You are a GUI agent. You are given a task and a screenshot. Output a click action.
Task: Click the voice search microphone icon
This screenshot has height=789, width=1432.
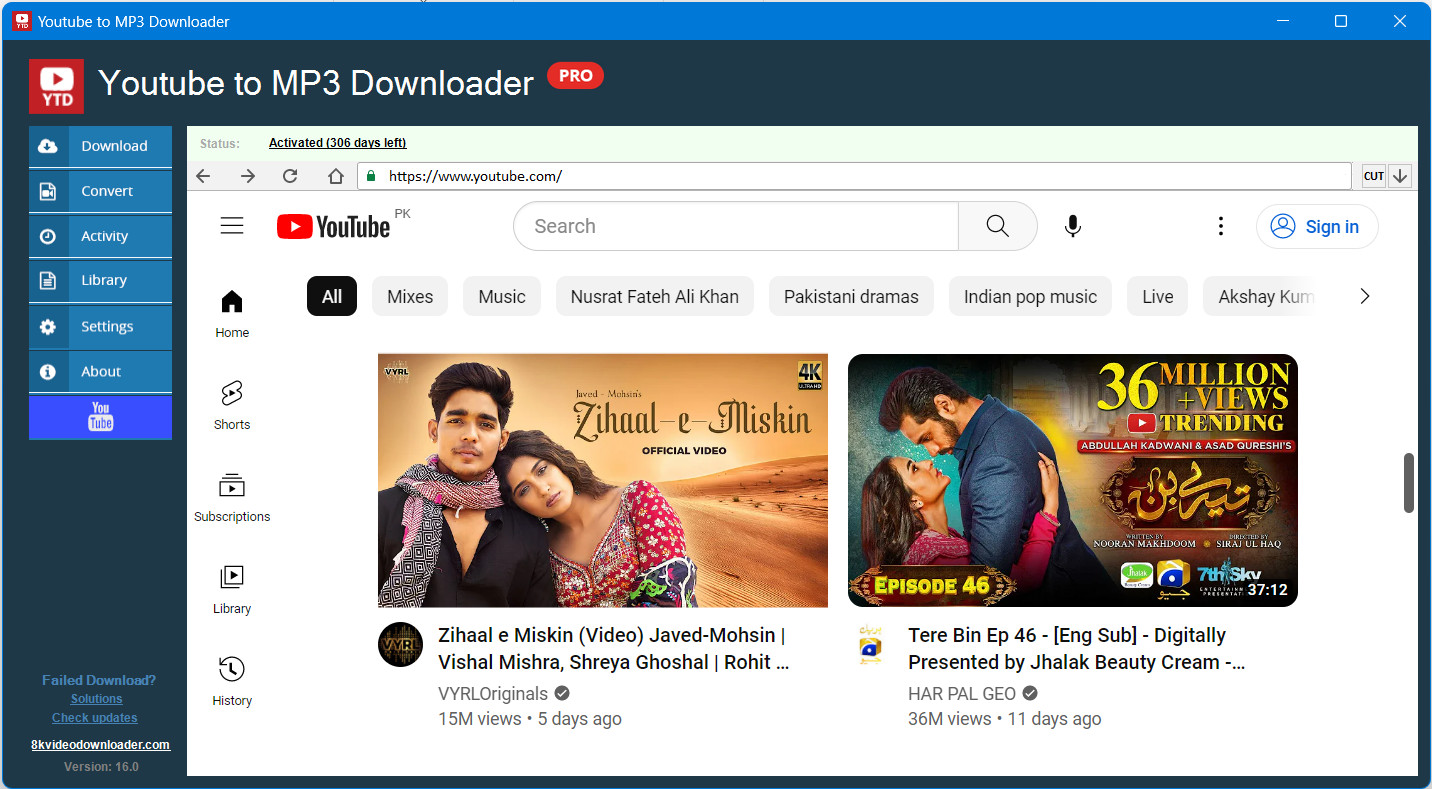tap(1073, 226)
